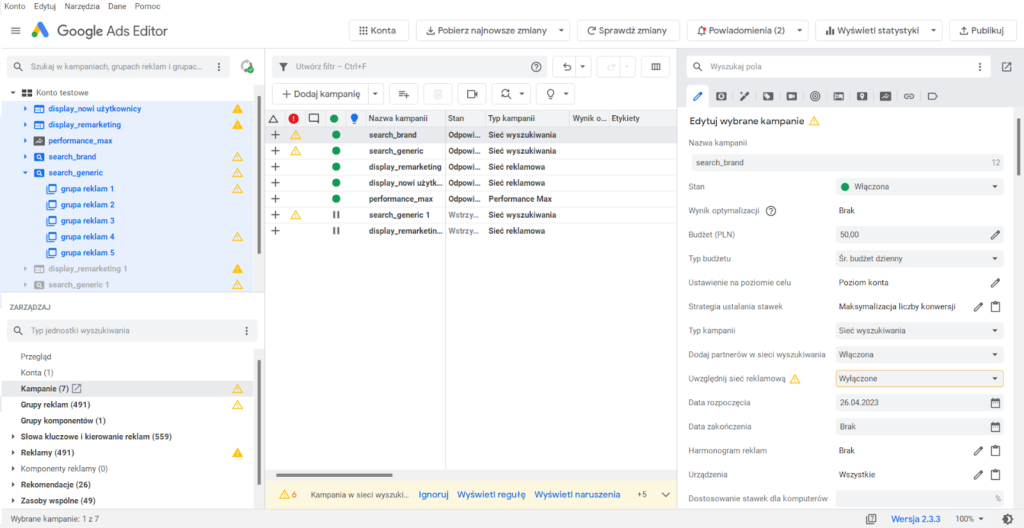Expand the display_remarketing campaign tree node
1024x528 pixels.
(x=25, y=124)
